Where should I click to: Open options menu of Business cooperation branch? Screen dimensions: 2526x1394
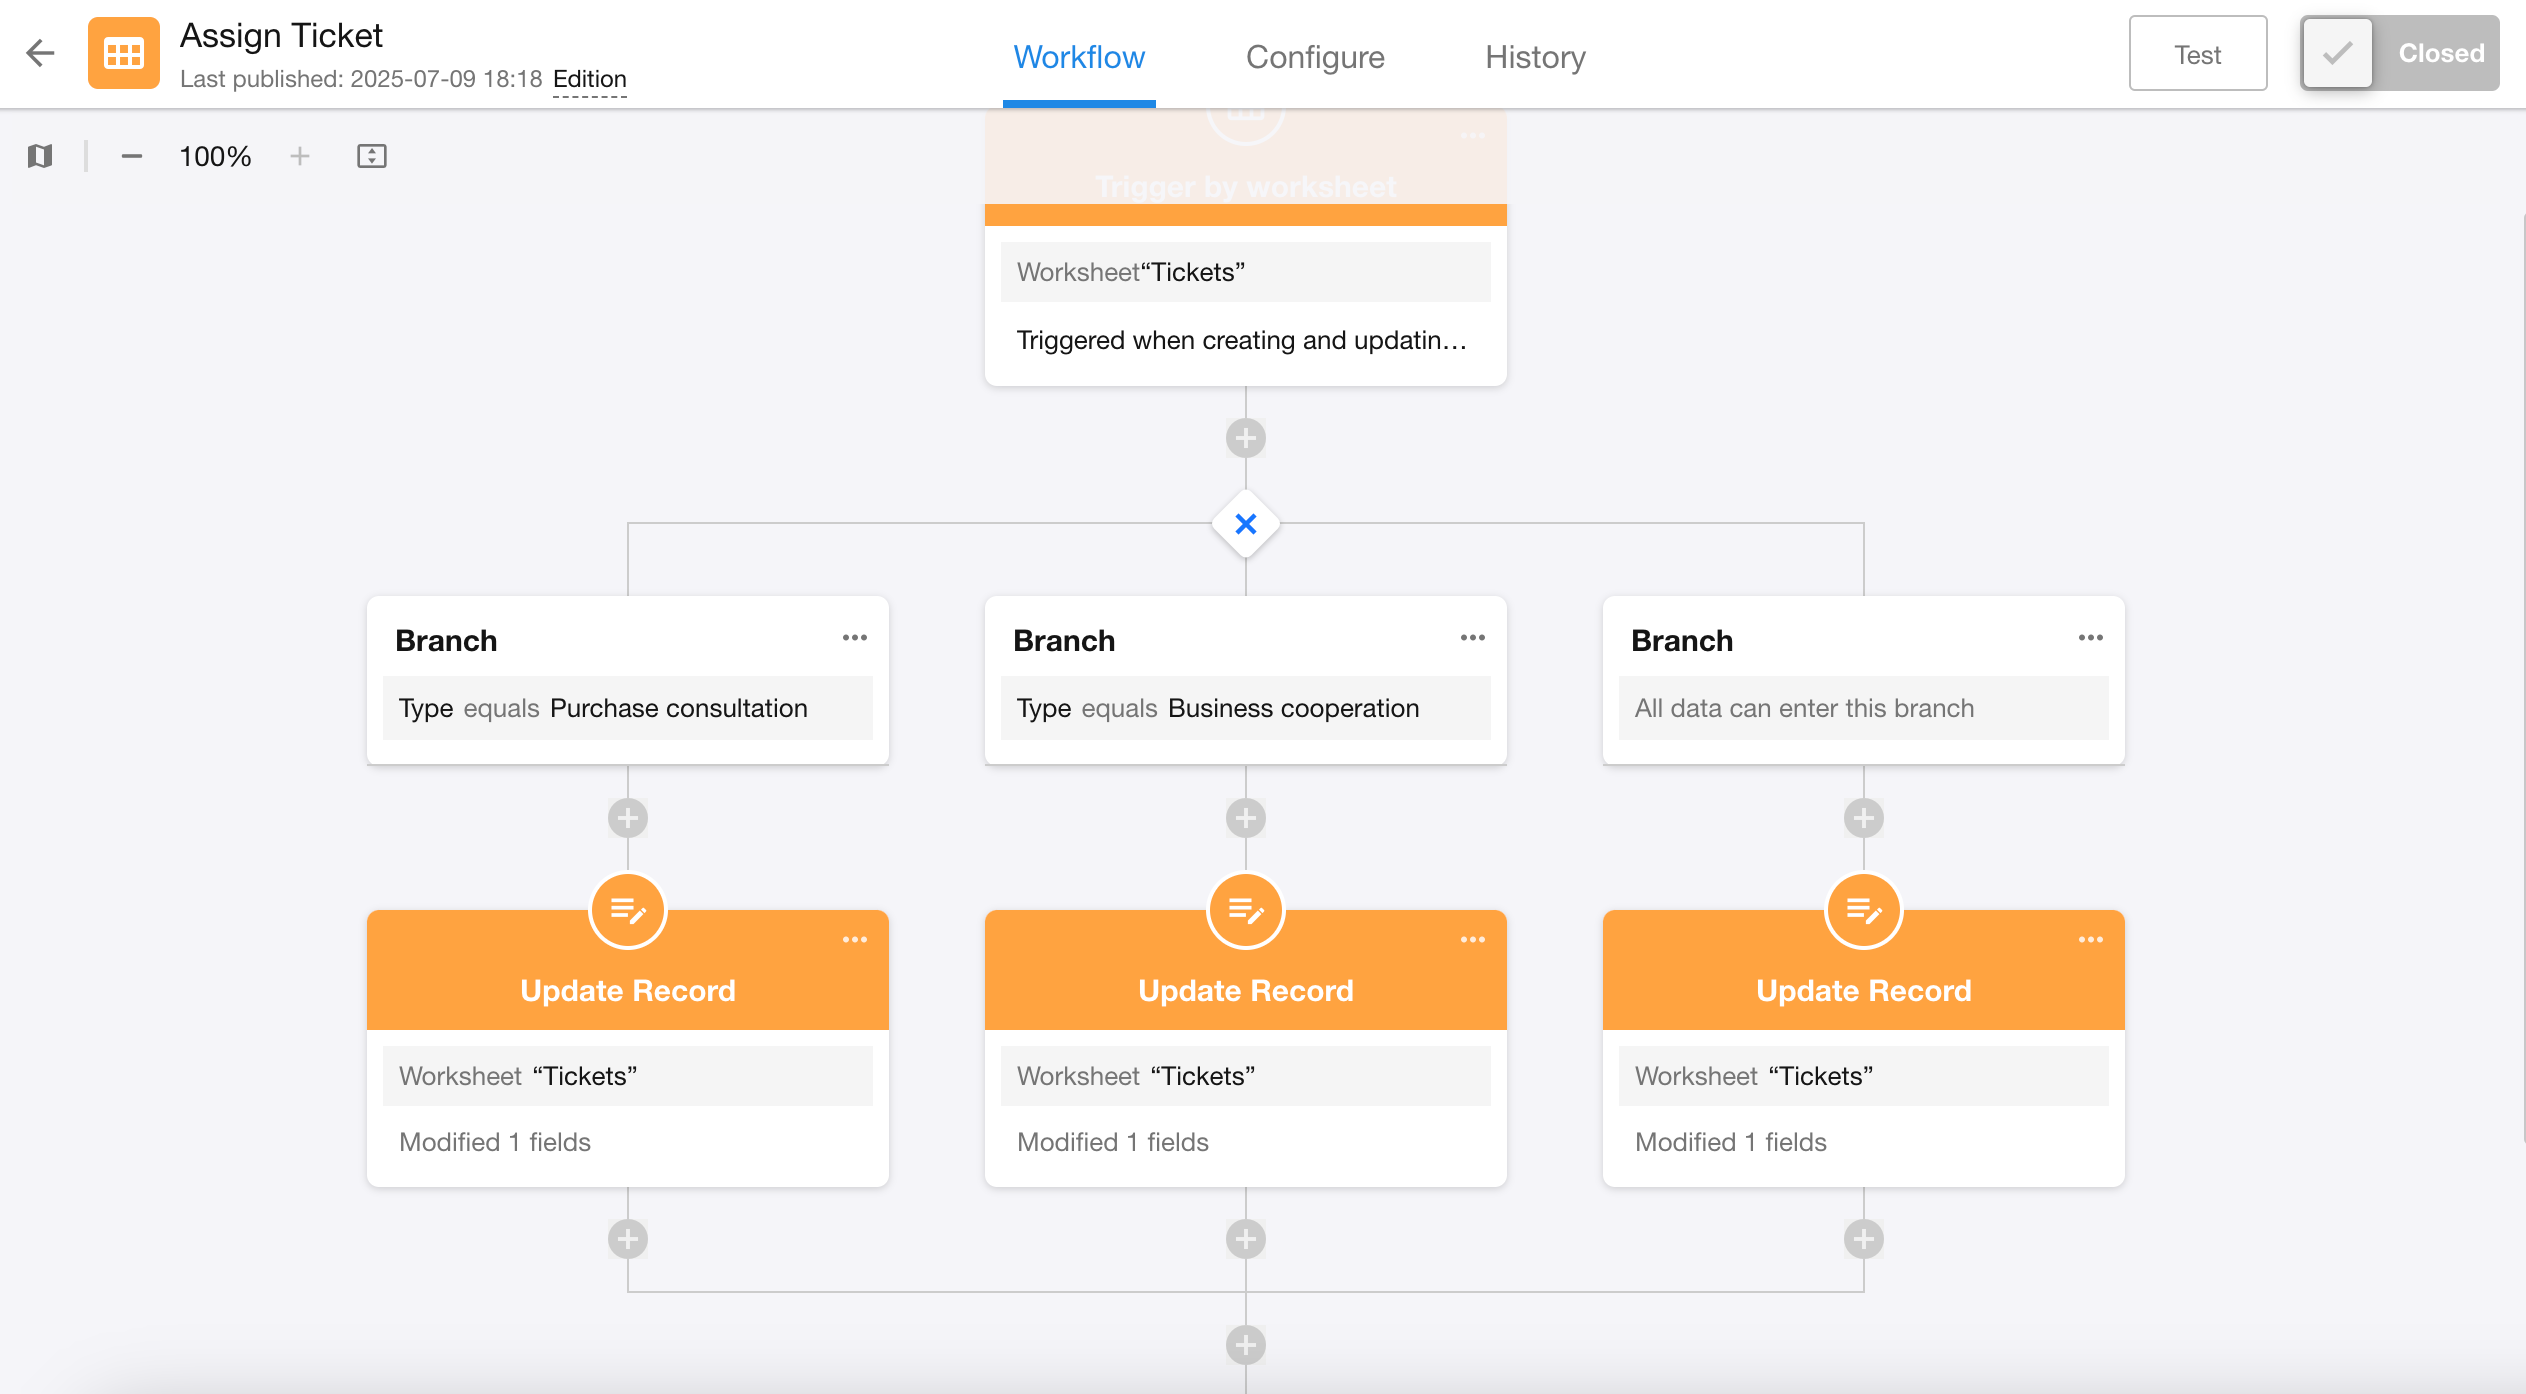(x=1472, y=638)
